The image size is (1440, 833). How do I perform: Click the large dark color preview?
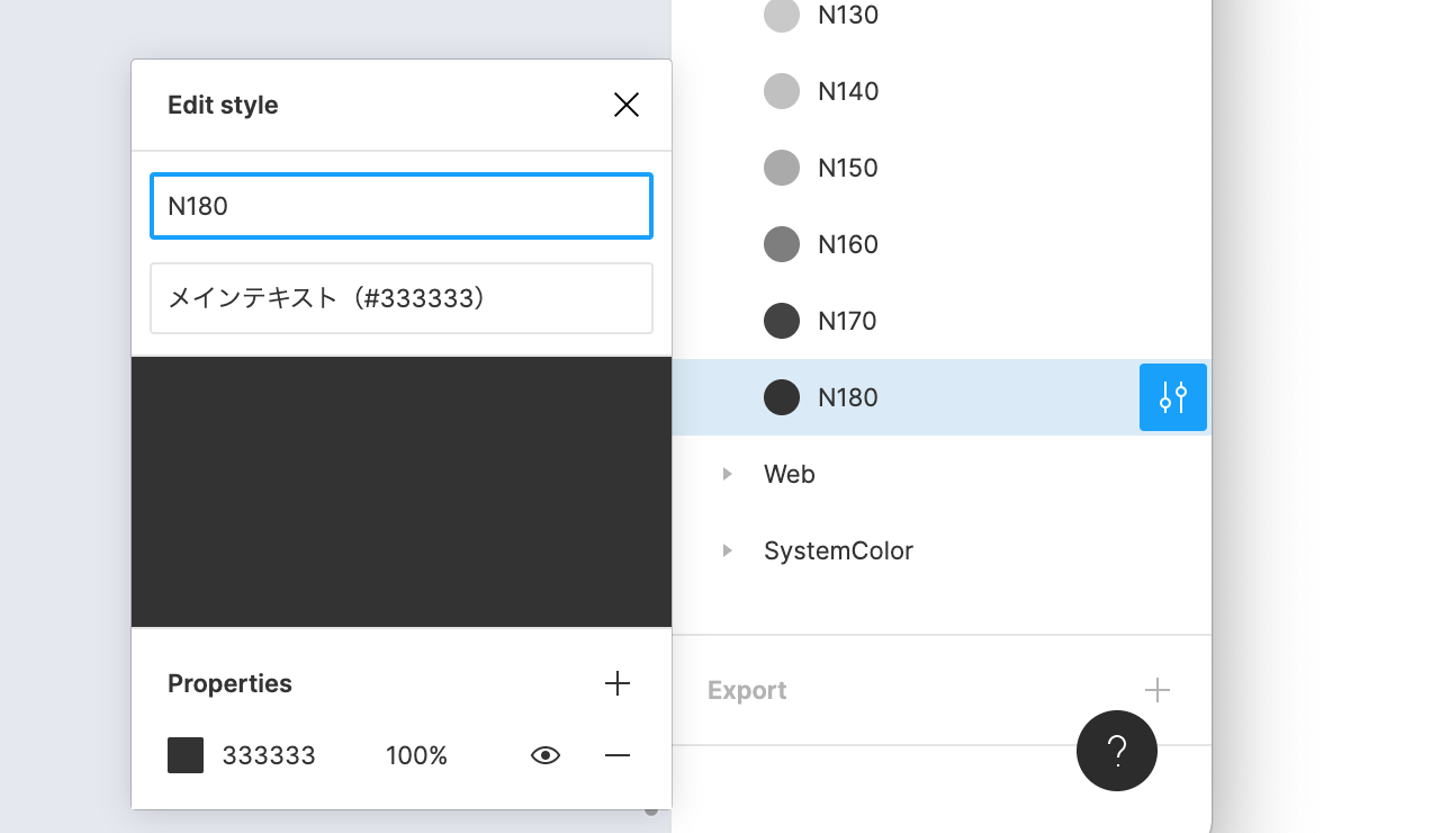tap(401, 492)
